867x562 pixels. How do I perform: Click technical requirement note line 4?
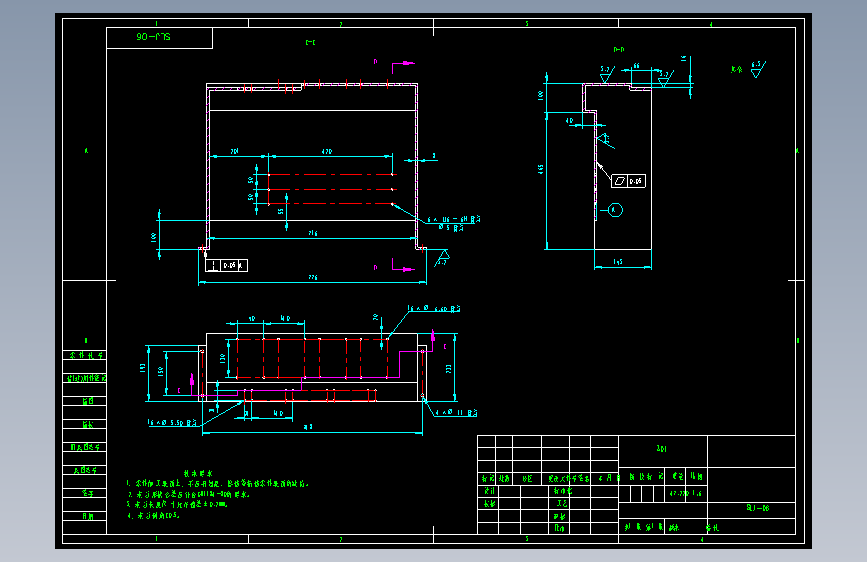click(154, 516)
